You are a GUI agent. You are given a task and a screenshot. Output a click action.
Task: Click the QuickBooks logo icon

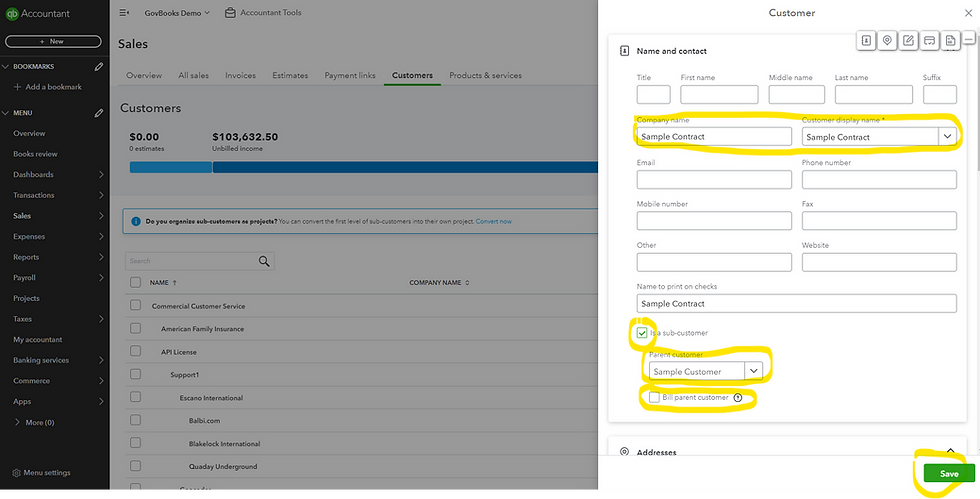point(12,14)
